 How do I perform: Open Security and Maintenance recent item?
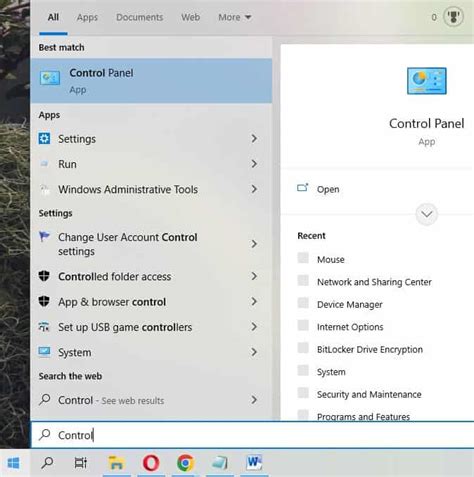(369, 394)
